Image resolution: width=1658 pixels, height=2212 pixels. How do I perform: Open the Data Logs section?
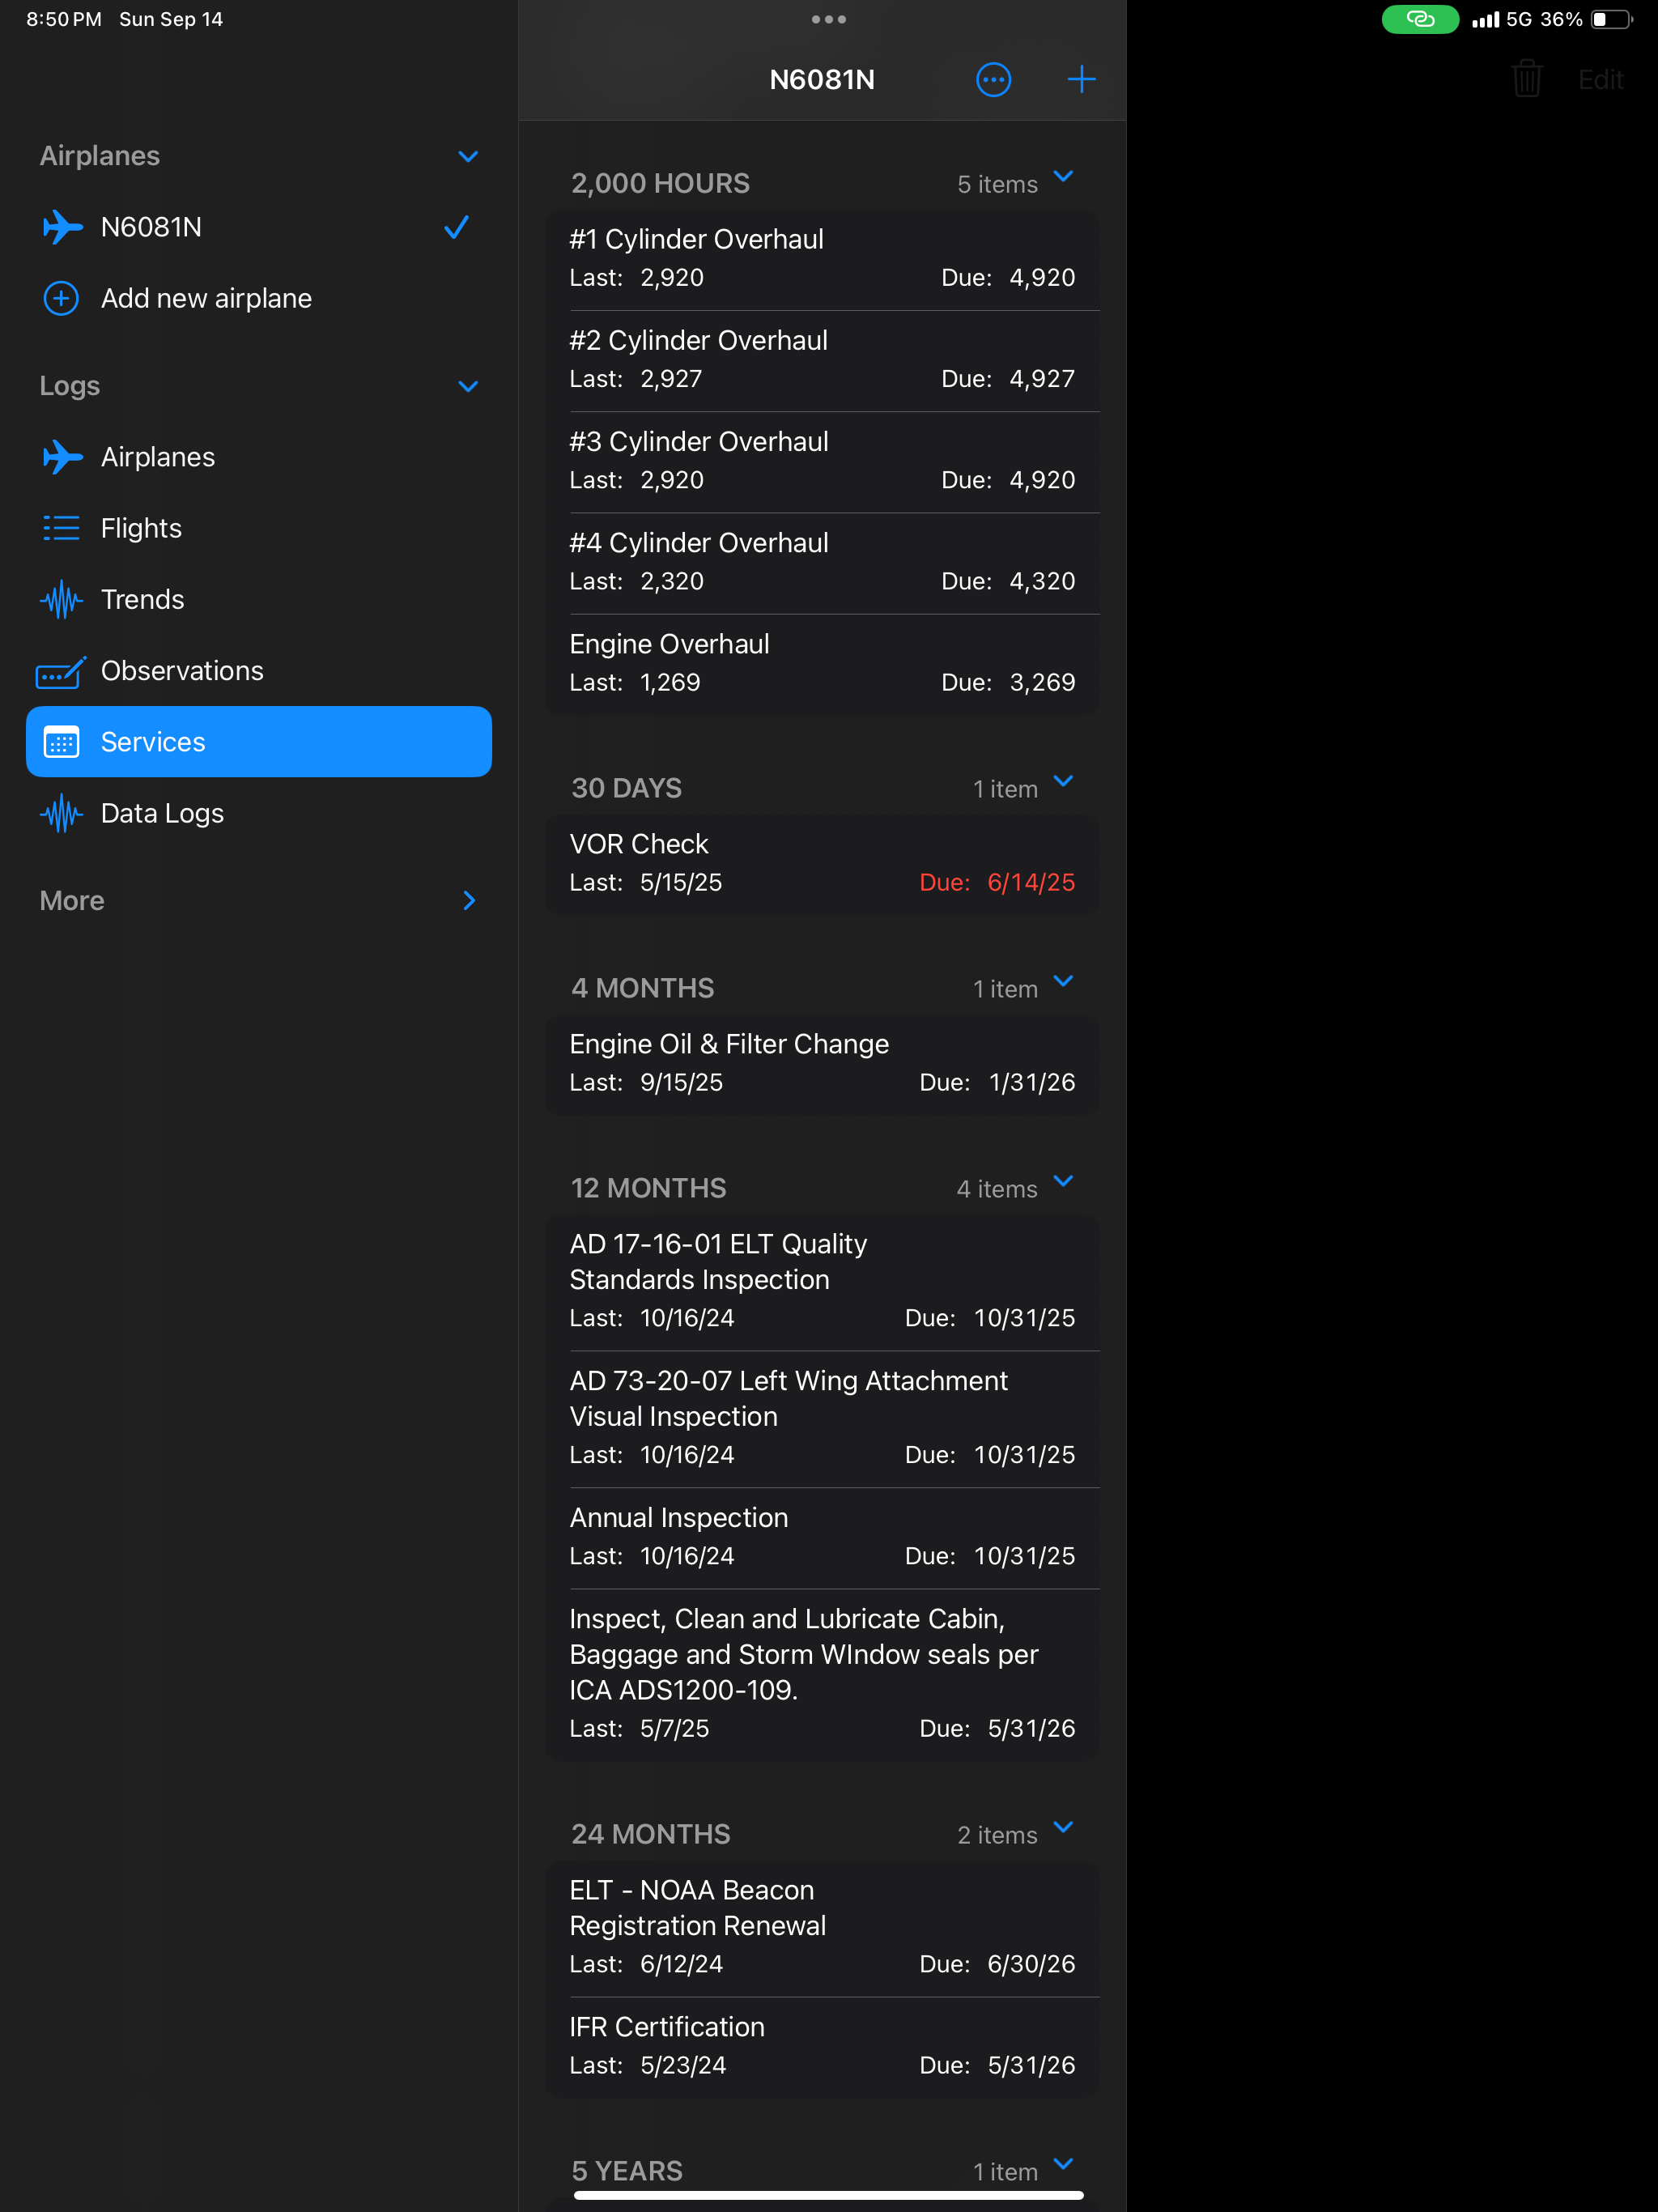coord(259,813)
